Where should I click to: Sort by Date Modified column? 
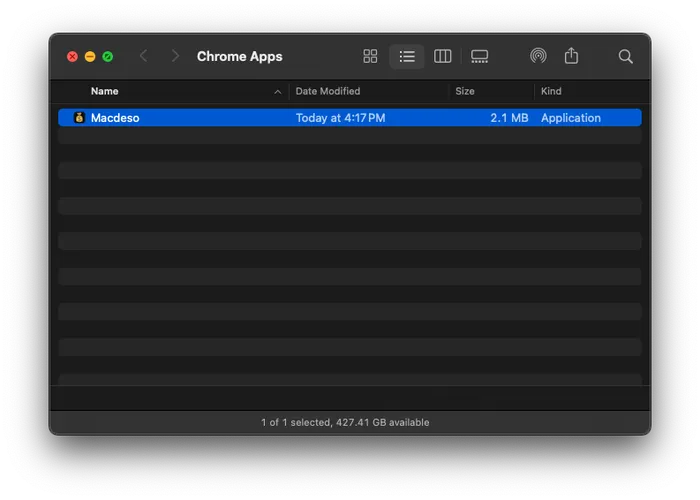coord(328,91)
